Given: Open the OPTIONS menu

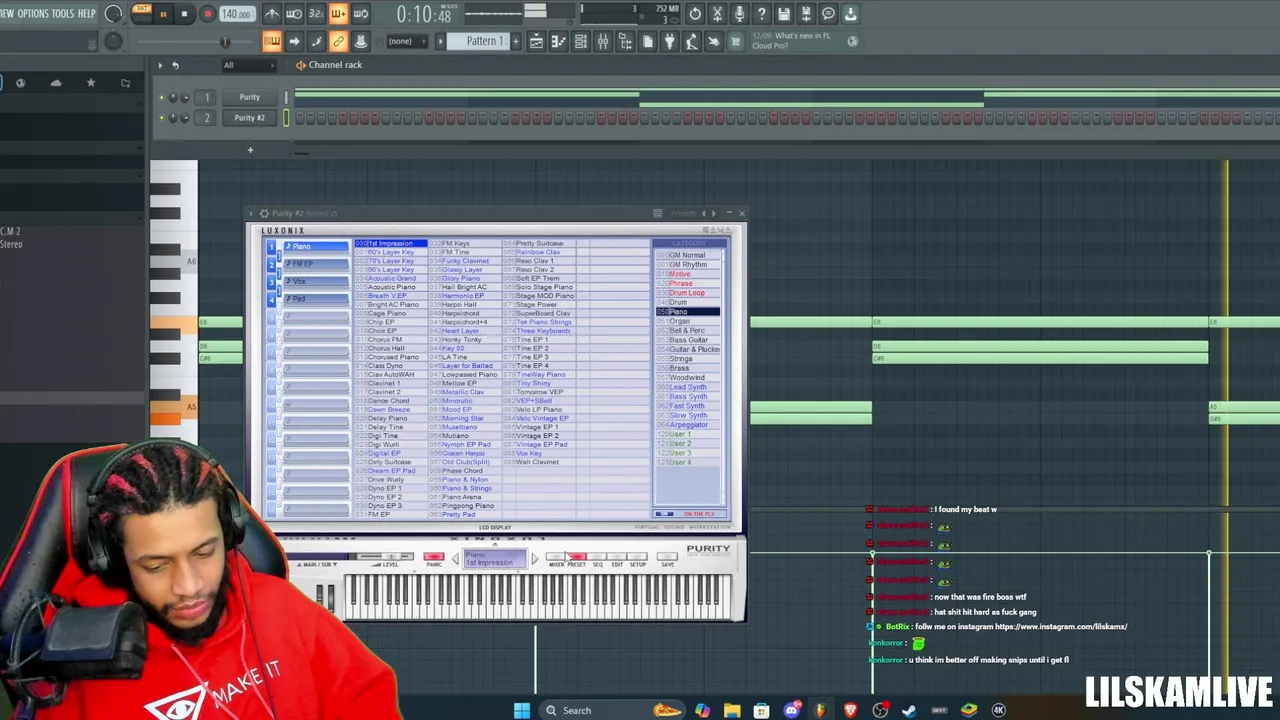Looking at the screenshot, I should [32, 14].
